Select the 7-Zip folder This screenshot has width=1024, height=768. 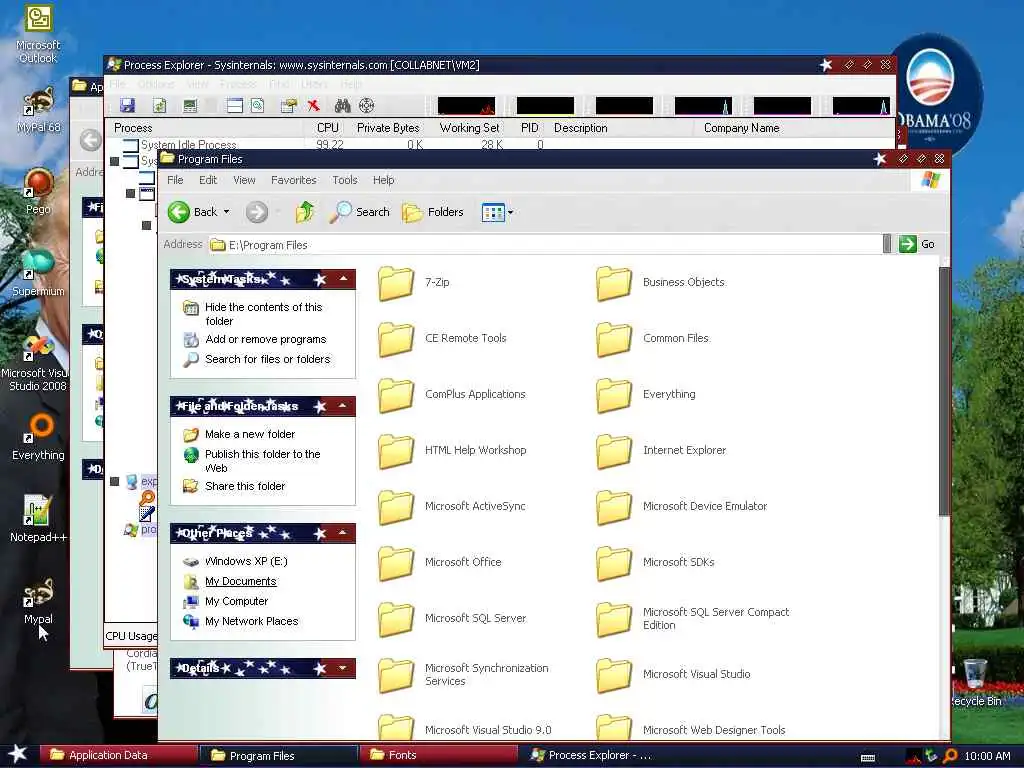tap(413, 283)
